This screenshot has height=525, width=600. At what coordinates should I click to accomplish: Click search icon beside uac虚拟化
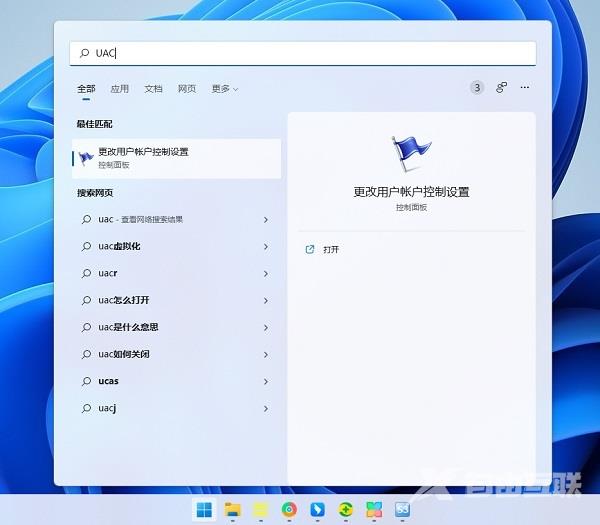(86, 246)
